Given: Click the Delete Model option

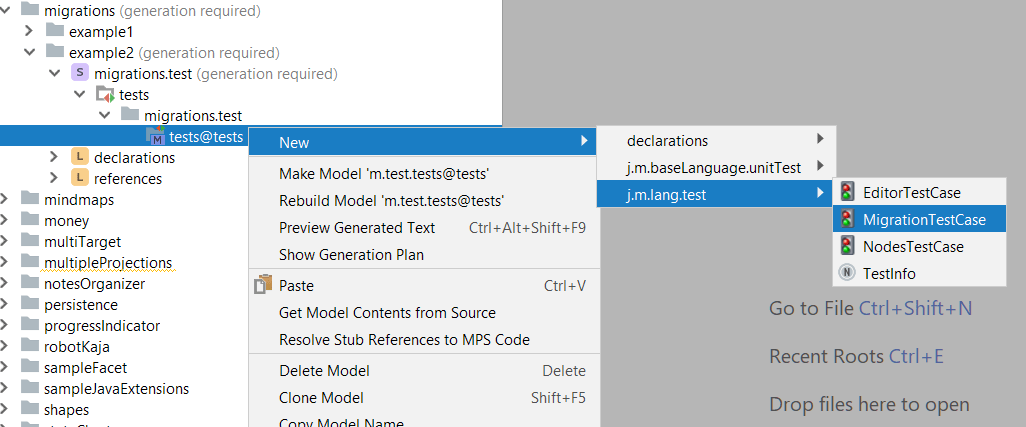Looking at the screenshot, I should pos(324,371).
